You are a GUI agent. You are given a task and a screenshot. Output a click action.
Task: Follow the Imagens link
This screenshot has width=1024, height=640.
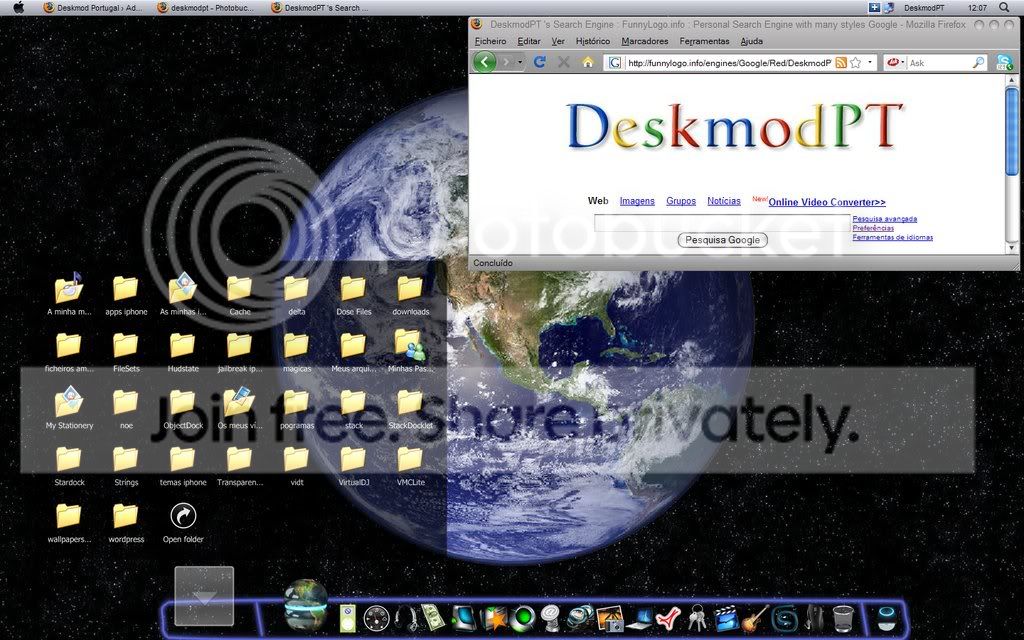637,201
